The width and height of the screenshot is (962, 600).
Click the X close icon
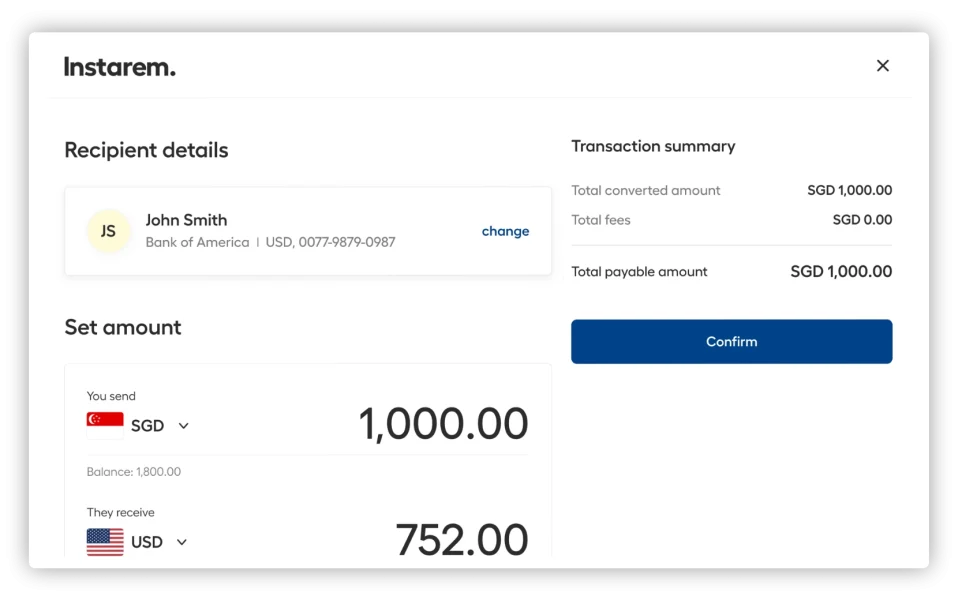[883, 65]
